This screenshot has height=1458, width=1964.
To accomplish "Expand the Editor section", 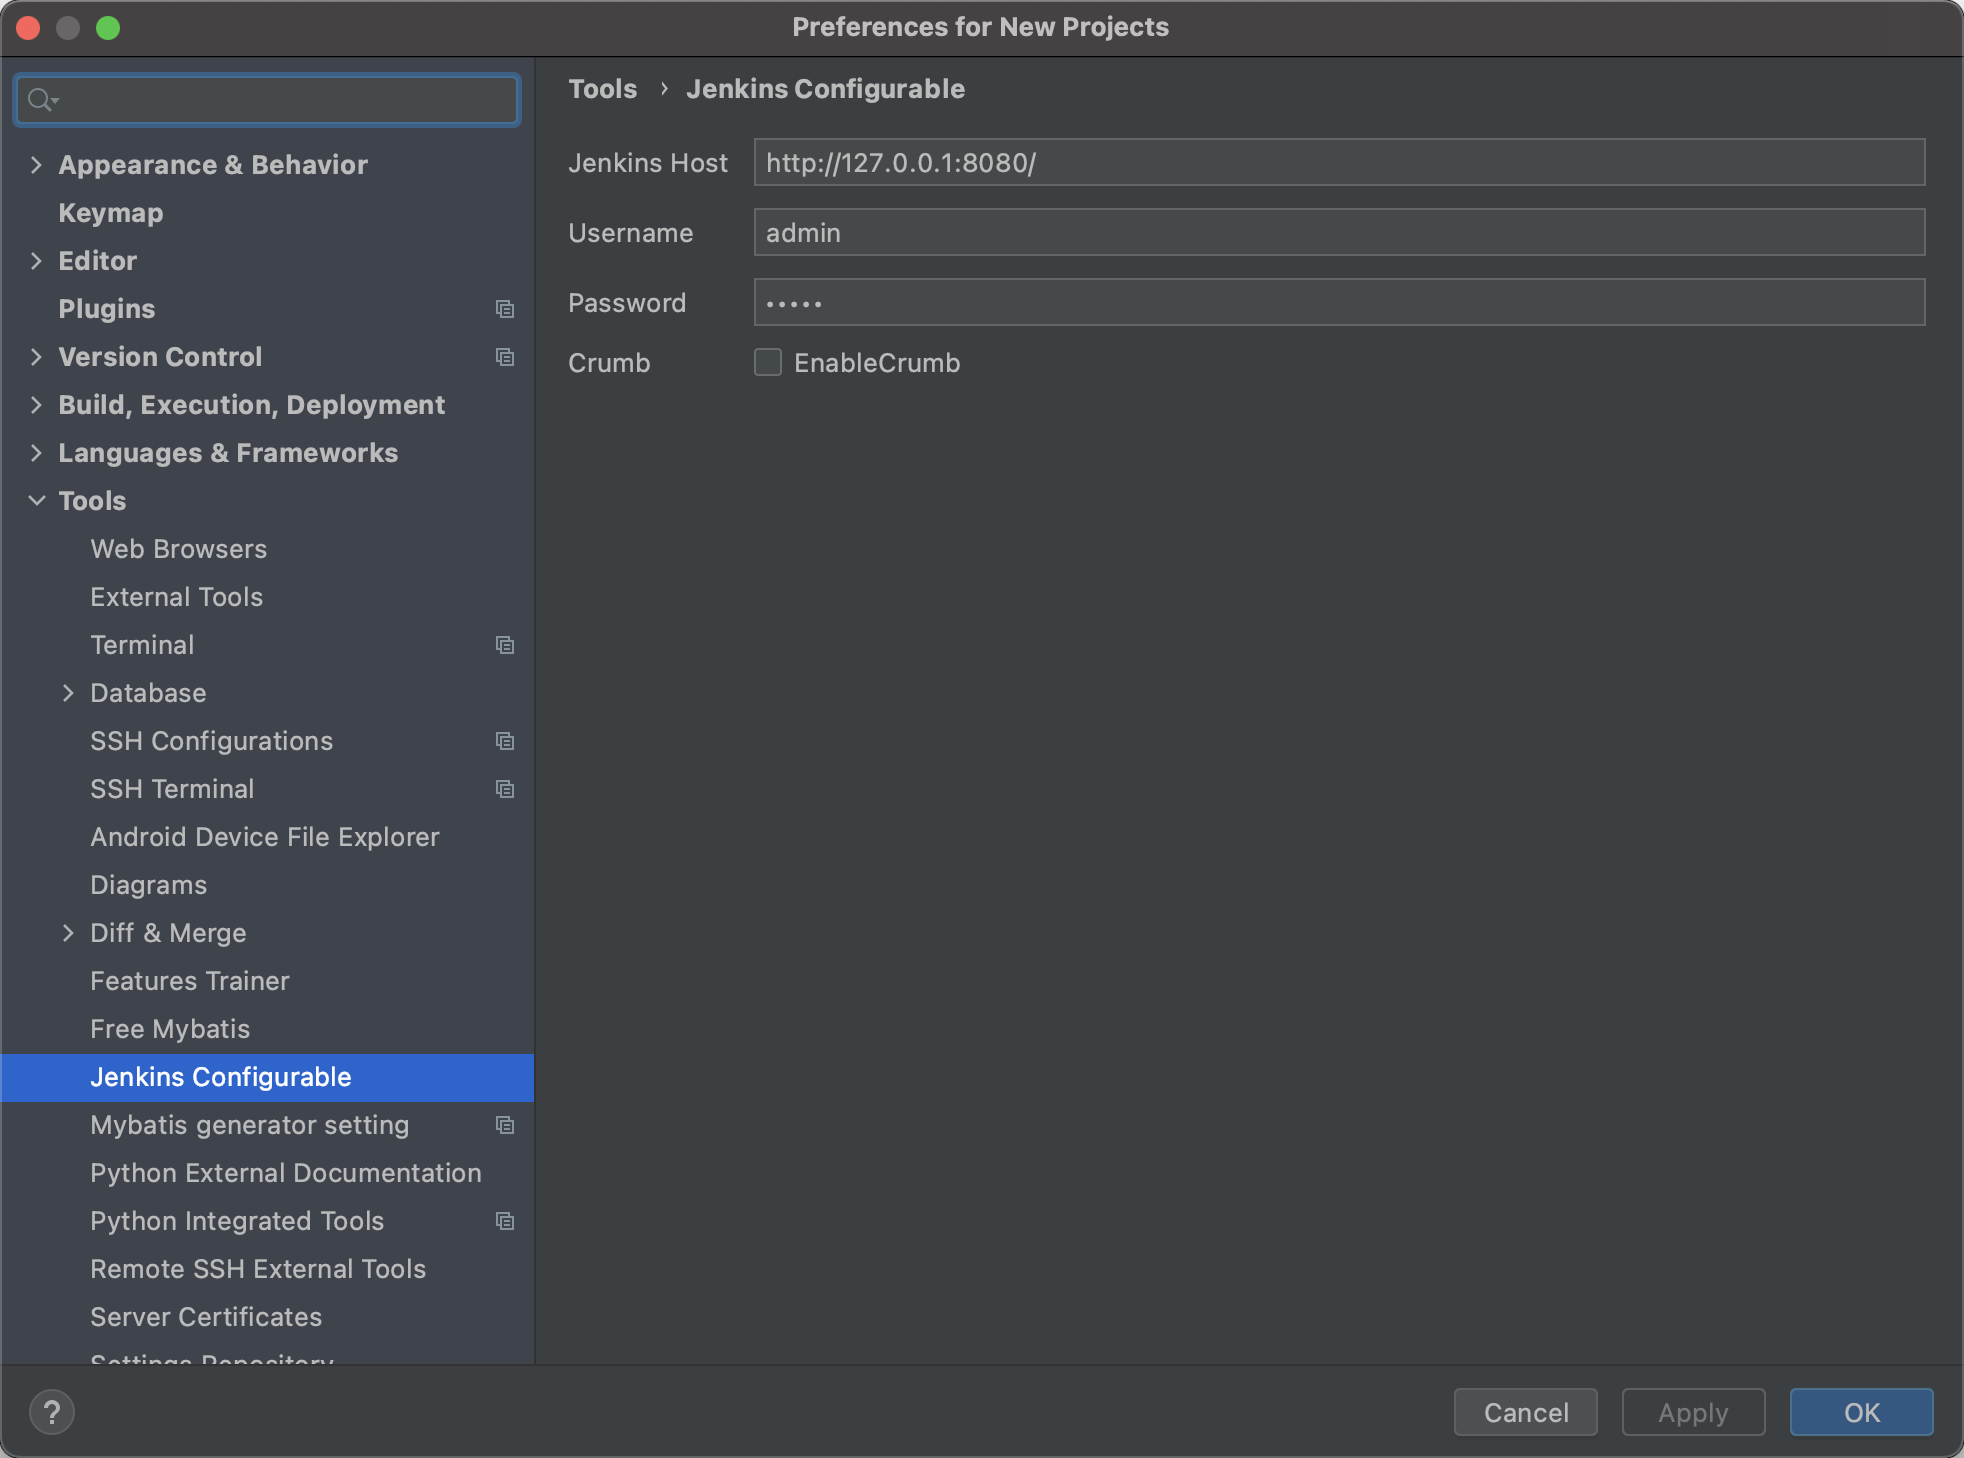I will coord(36,261).
